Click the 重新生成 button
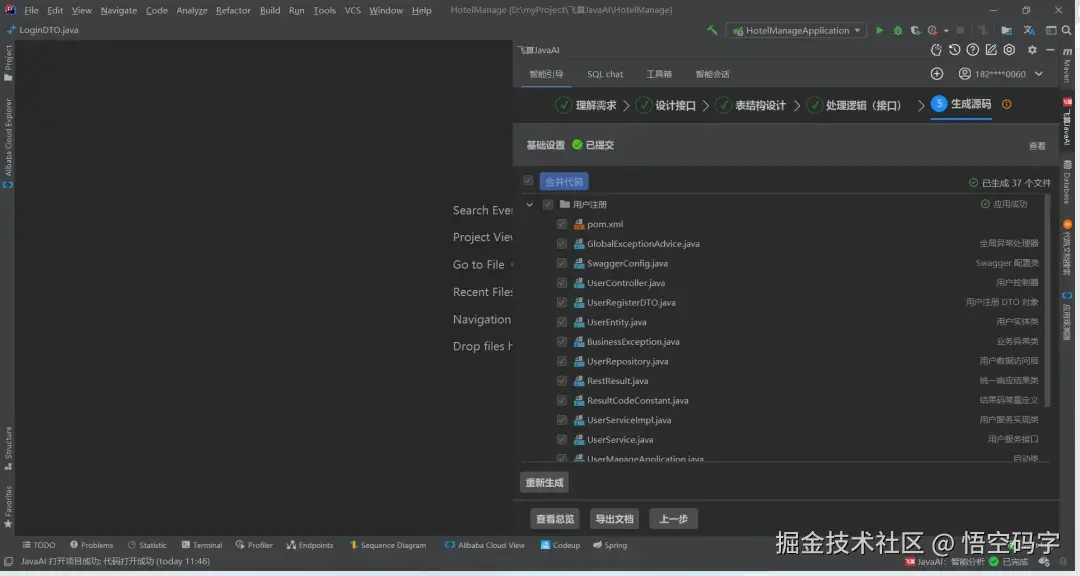The width and height of the screenshot is (1080, 576). [x=544, y=483]
